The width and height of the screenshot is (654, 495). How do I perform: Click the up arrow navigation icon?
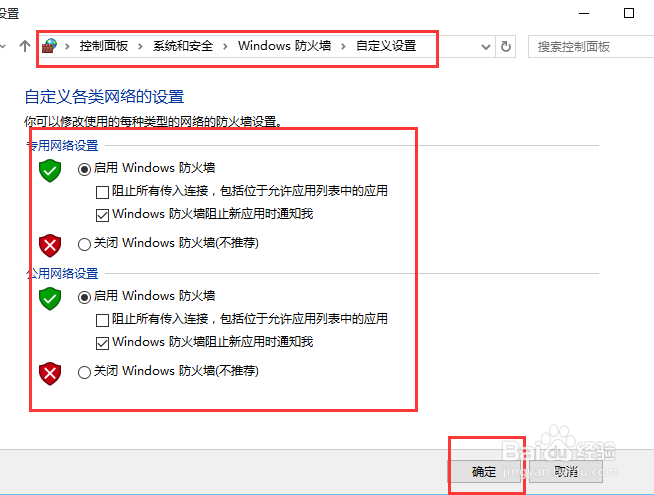tap(25, 46)
